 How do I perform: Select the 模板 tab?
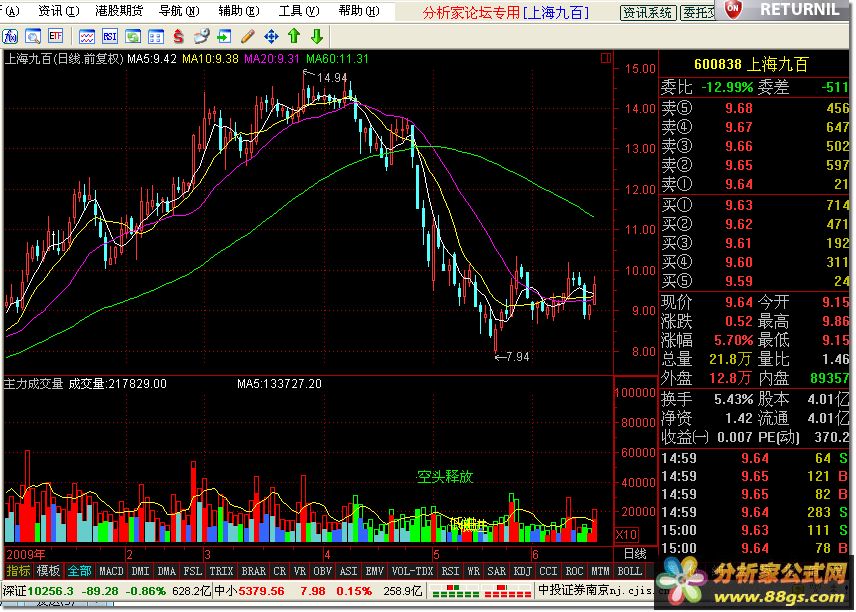47,571
